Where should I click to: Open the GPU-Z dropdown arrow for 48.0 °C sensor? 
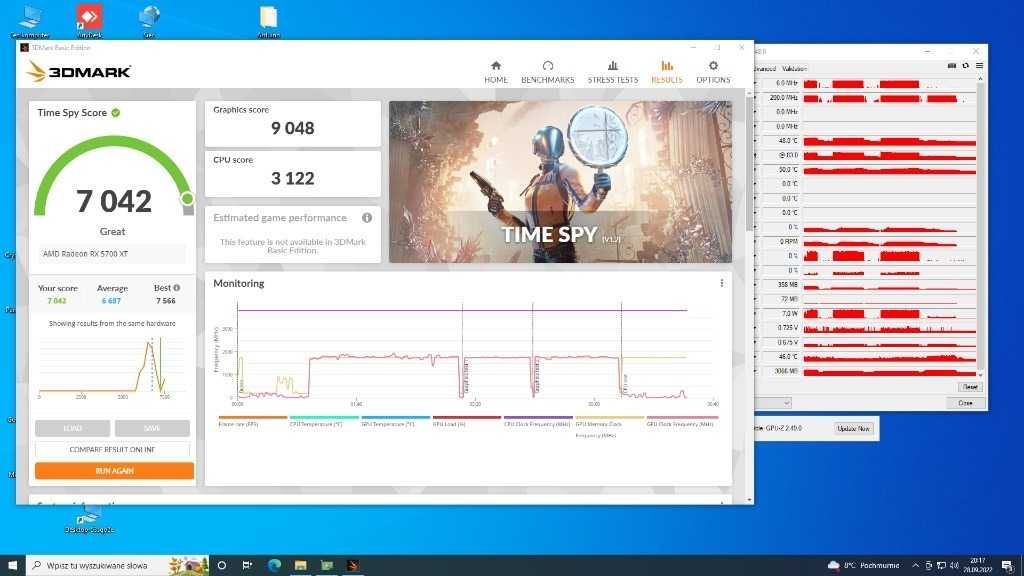coord(756,141)
